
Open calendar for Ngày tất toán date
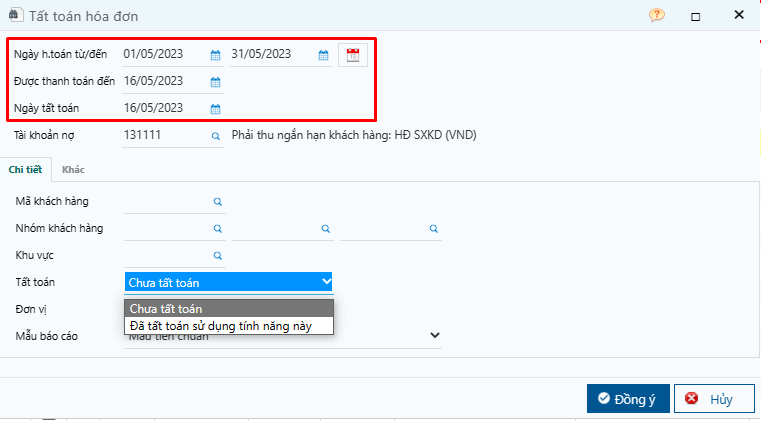[215, 109]
